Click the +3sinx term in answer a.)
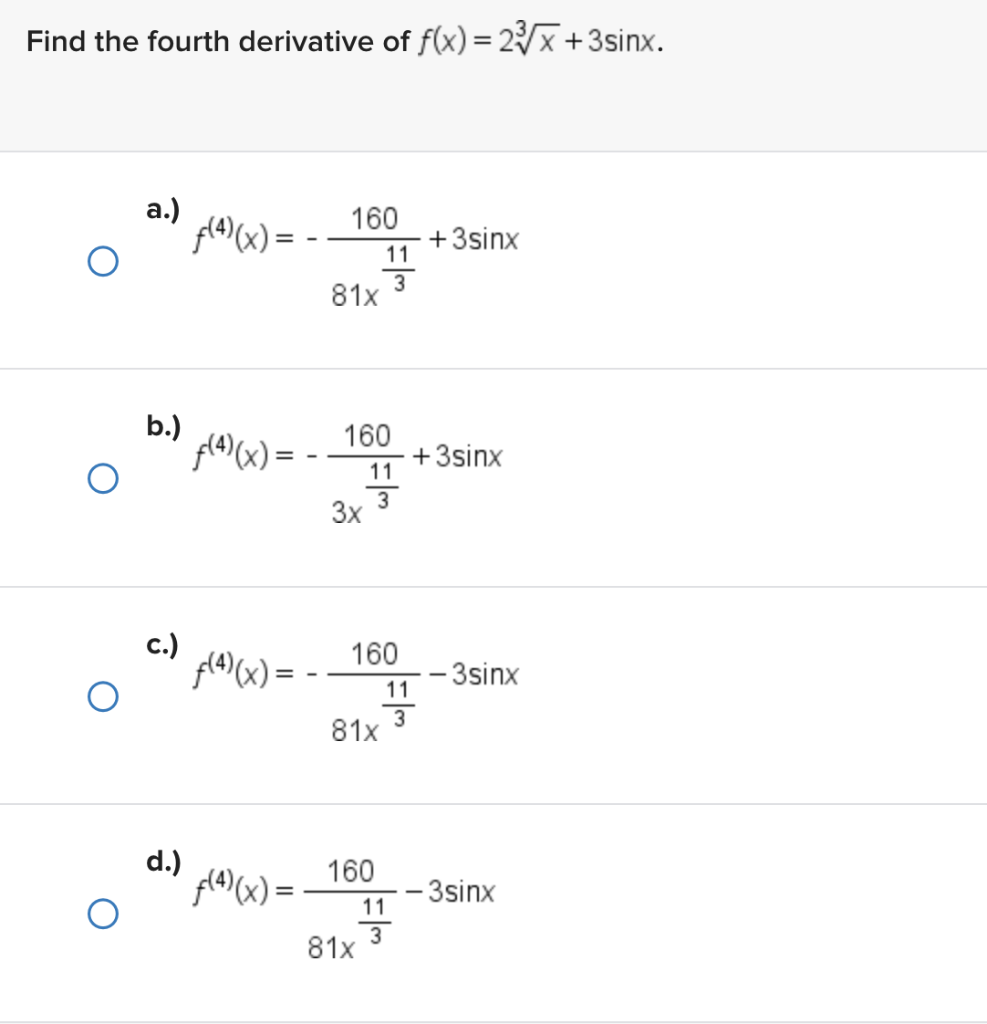 tap(474, 240)
